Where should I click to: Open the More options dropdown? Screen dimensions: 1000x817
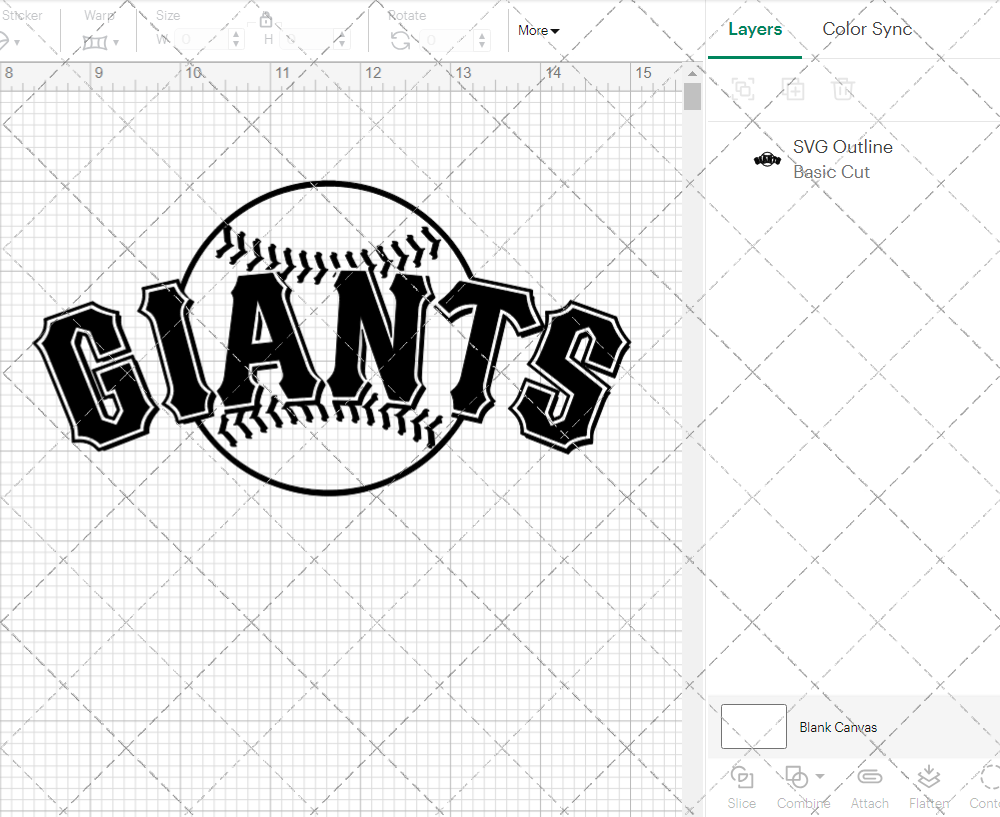tap(537, 30)
